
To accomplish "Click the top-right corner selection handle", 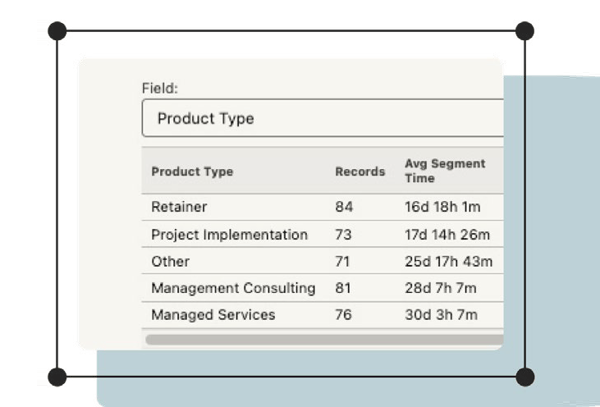I will click(524, 31).
